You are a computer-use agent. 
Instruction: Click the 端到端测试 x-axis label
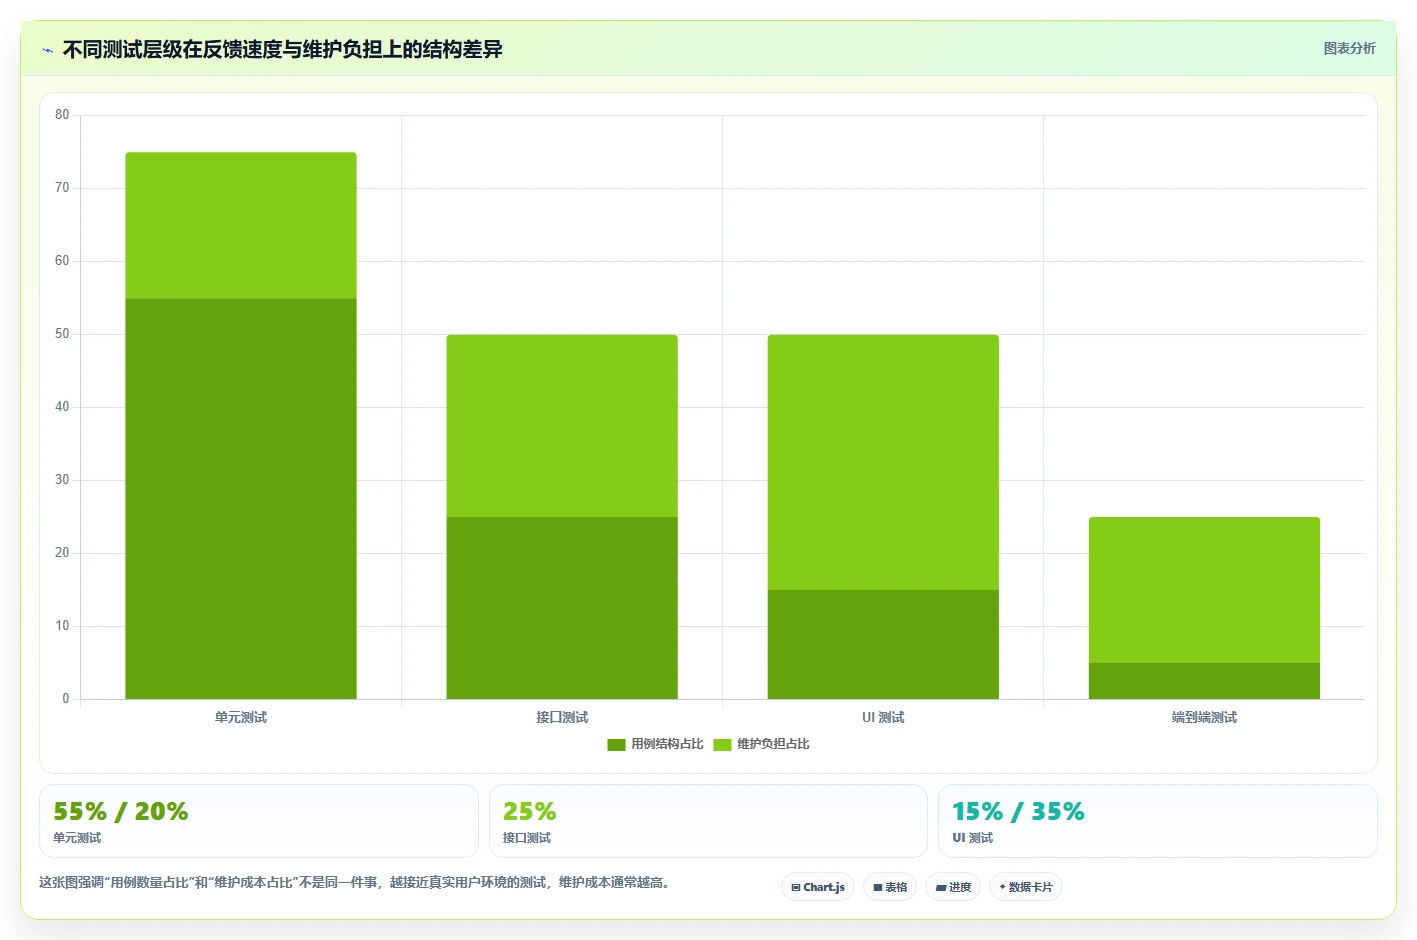point(1204,718)
